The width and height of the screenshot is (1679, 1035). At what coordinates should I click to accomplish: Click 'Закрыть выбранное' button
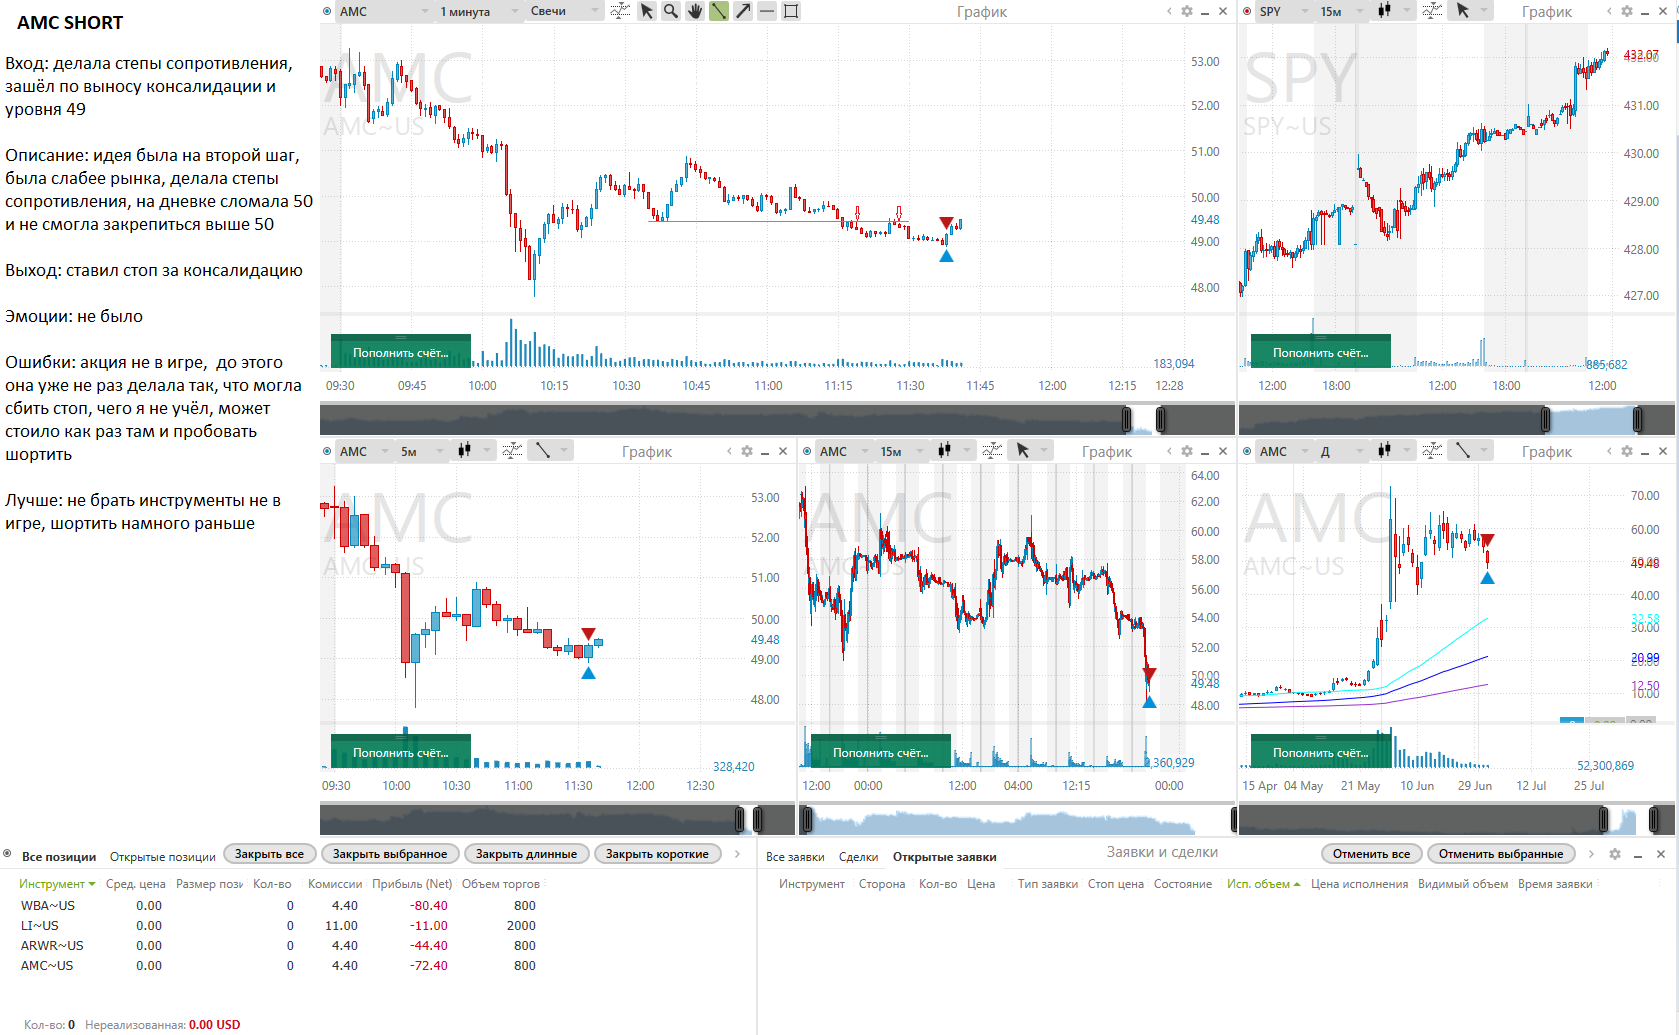[x=390, y=854]
